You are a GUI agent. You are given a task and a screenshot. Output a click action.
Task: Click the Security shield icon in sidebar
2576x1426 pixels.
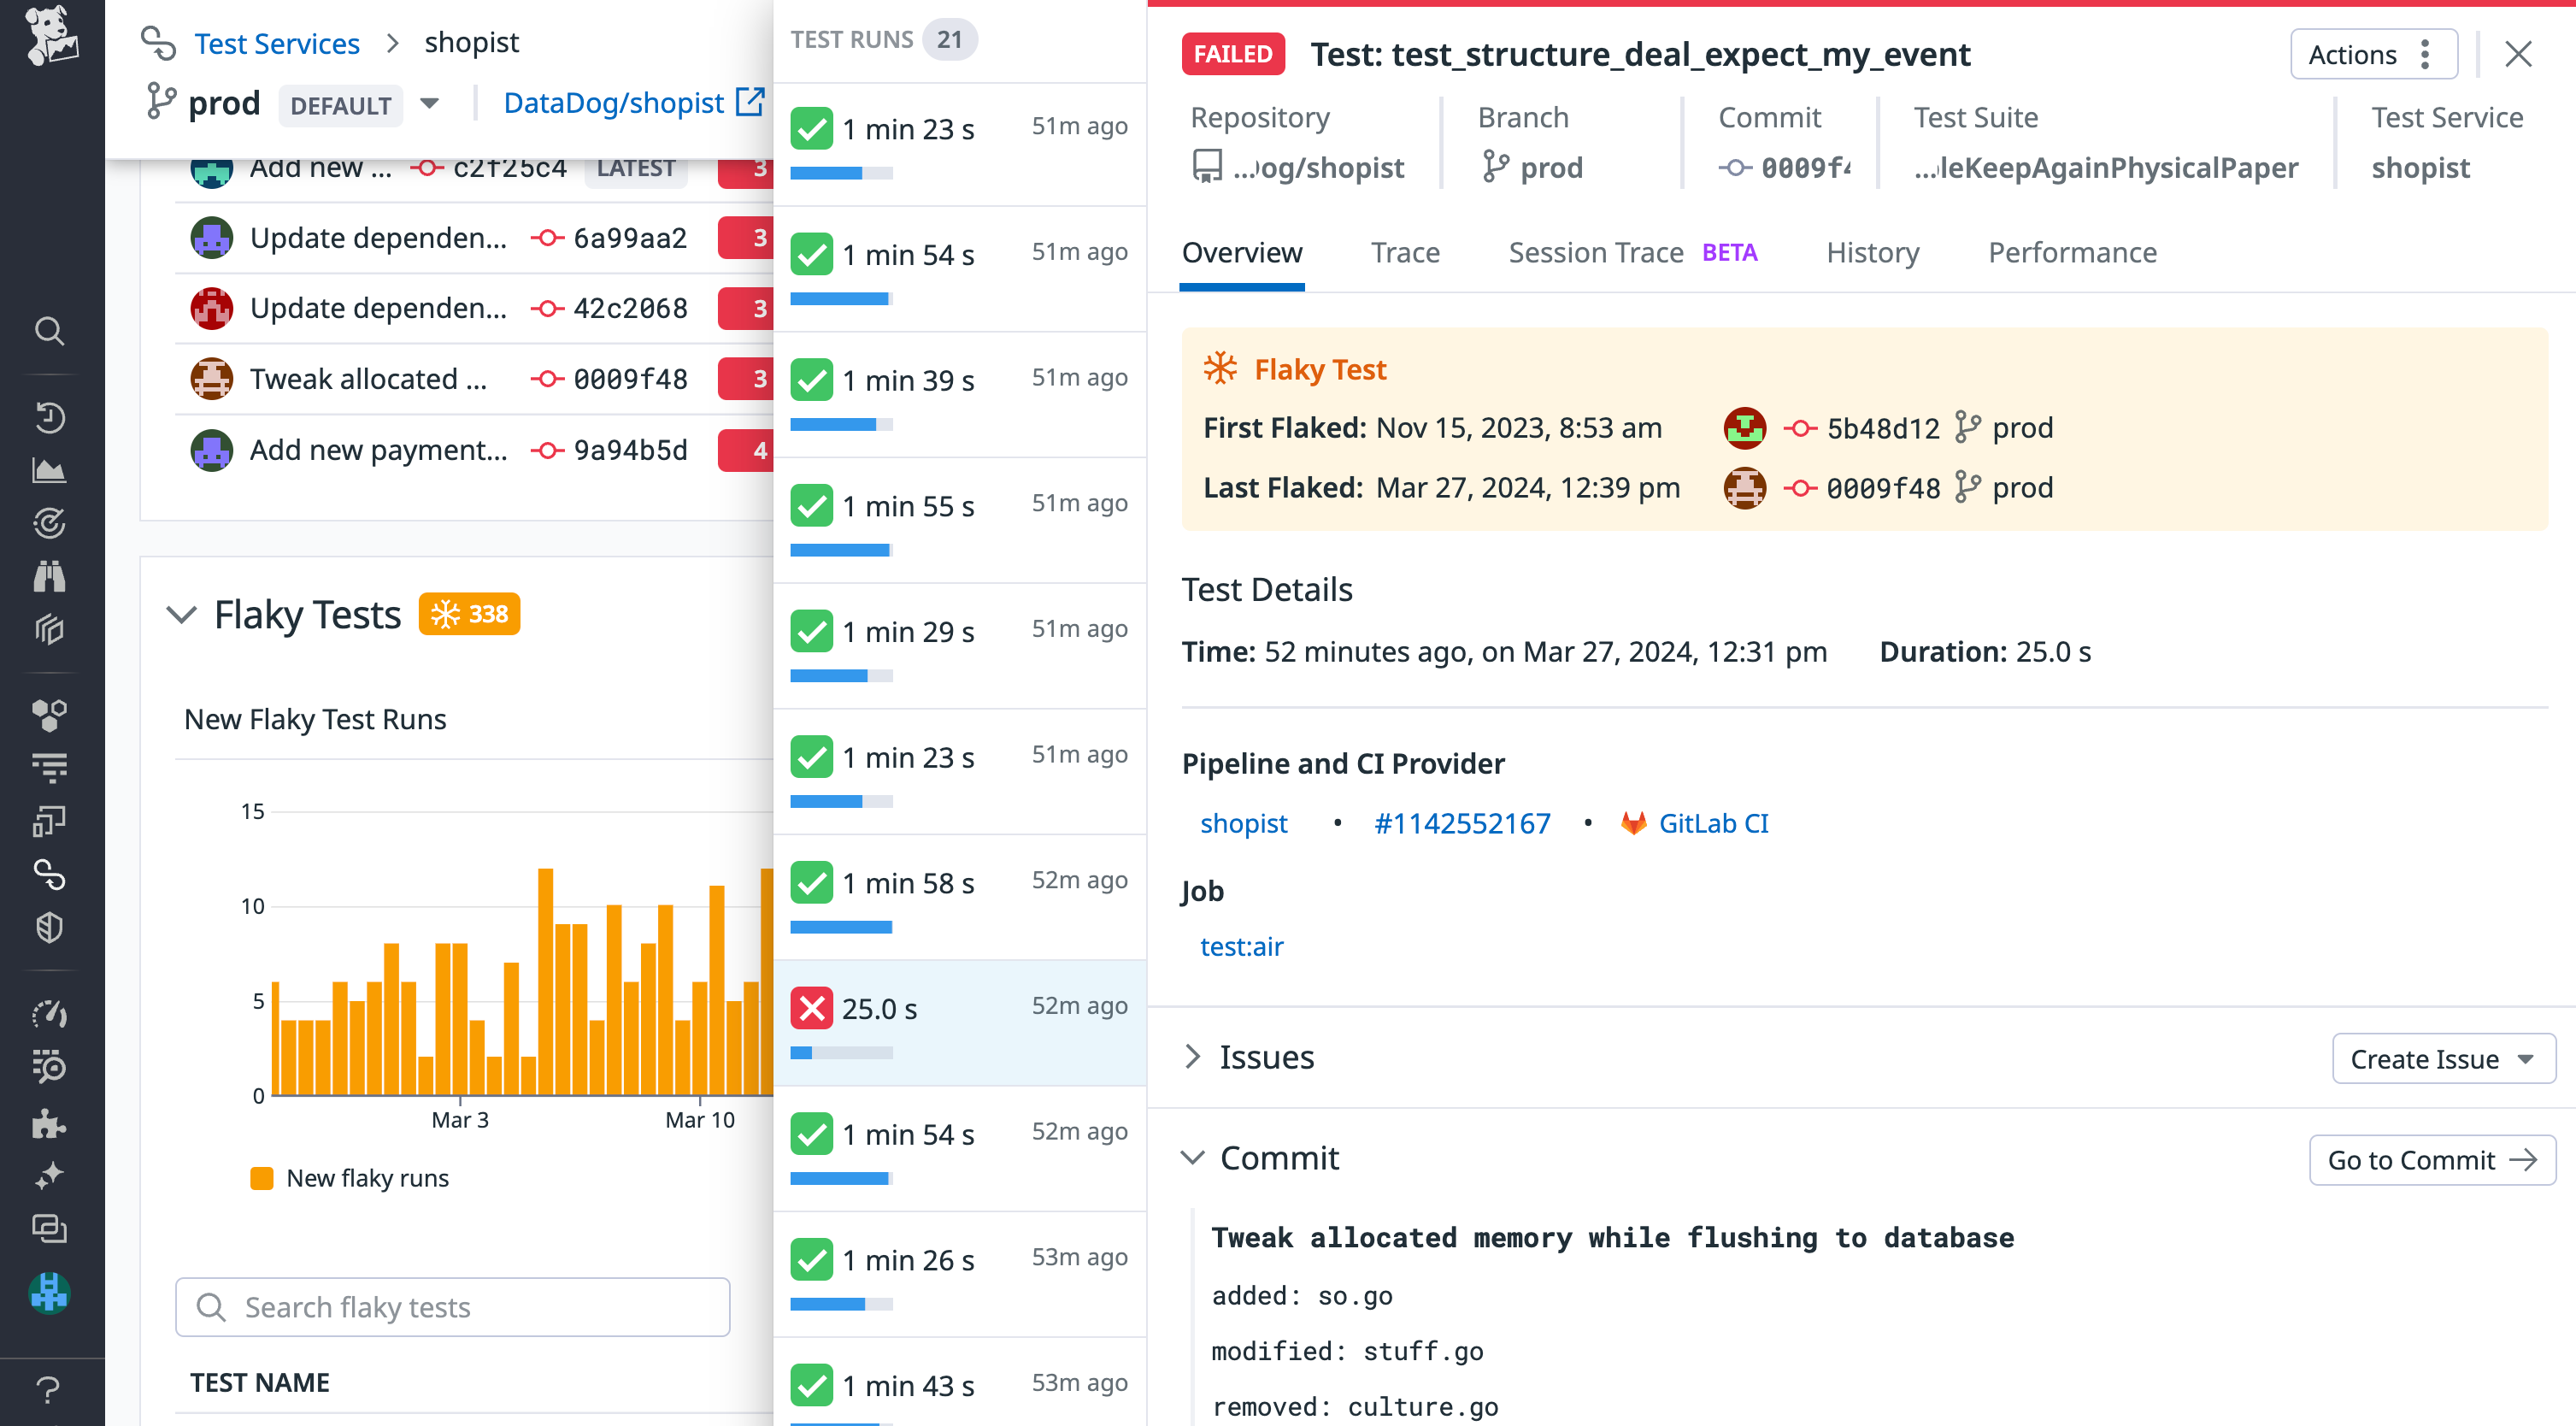pyautogui.click(x=50, y=926)
